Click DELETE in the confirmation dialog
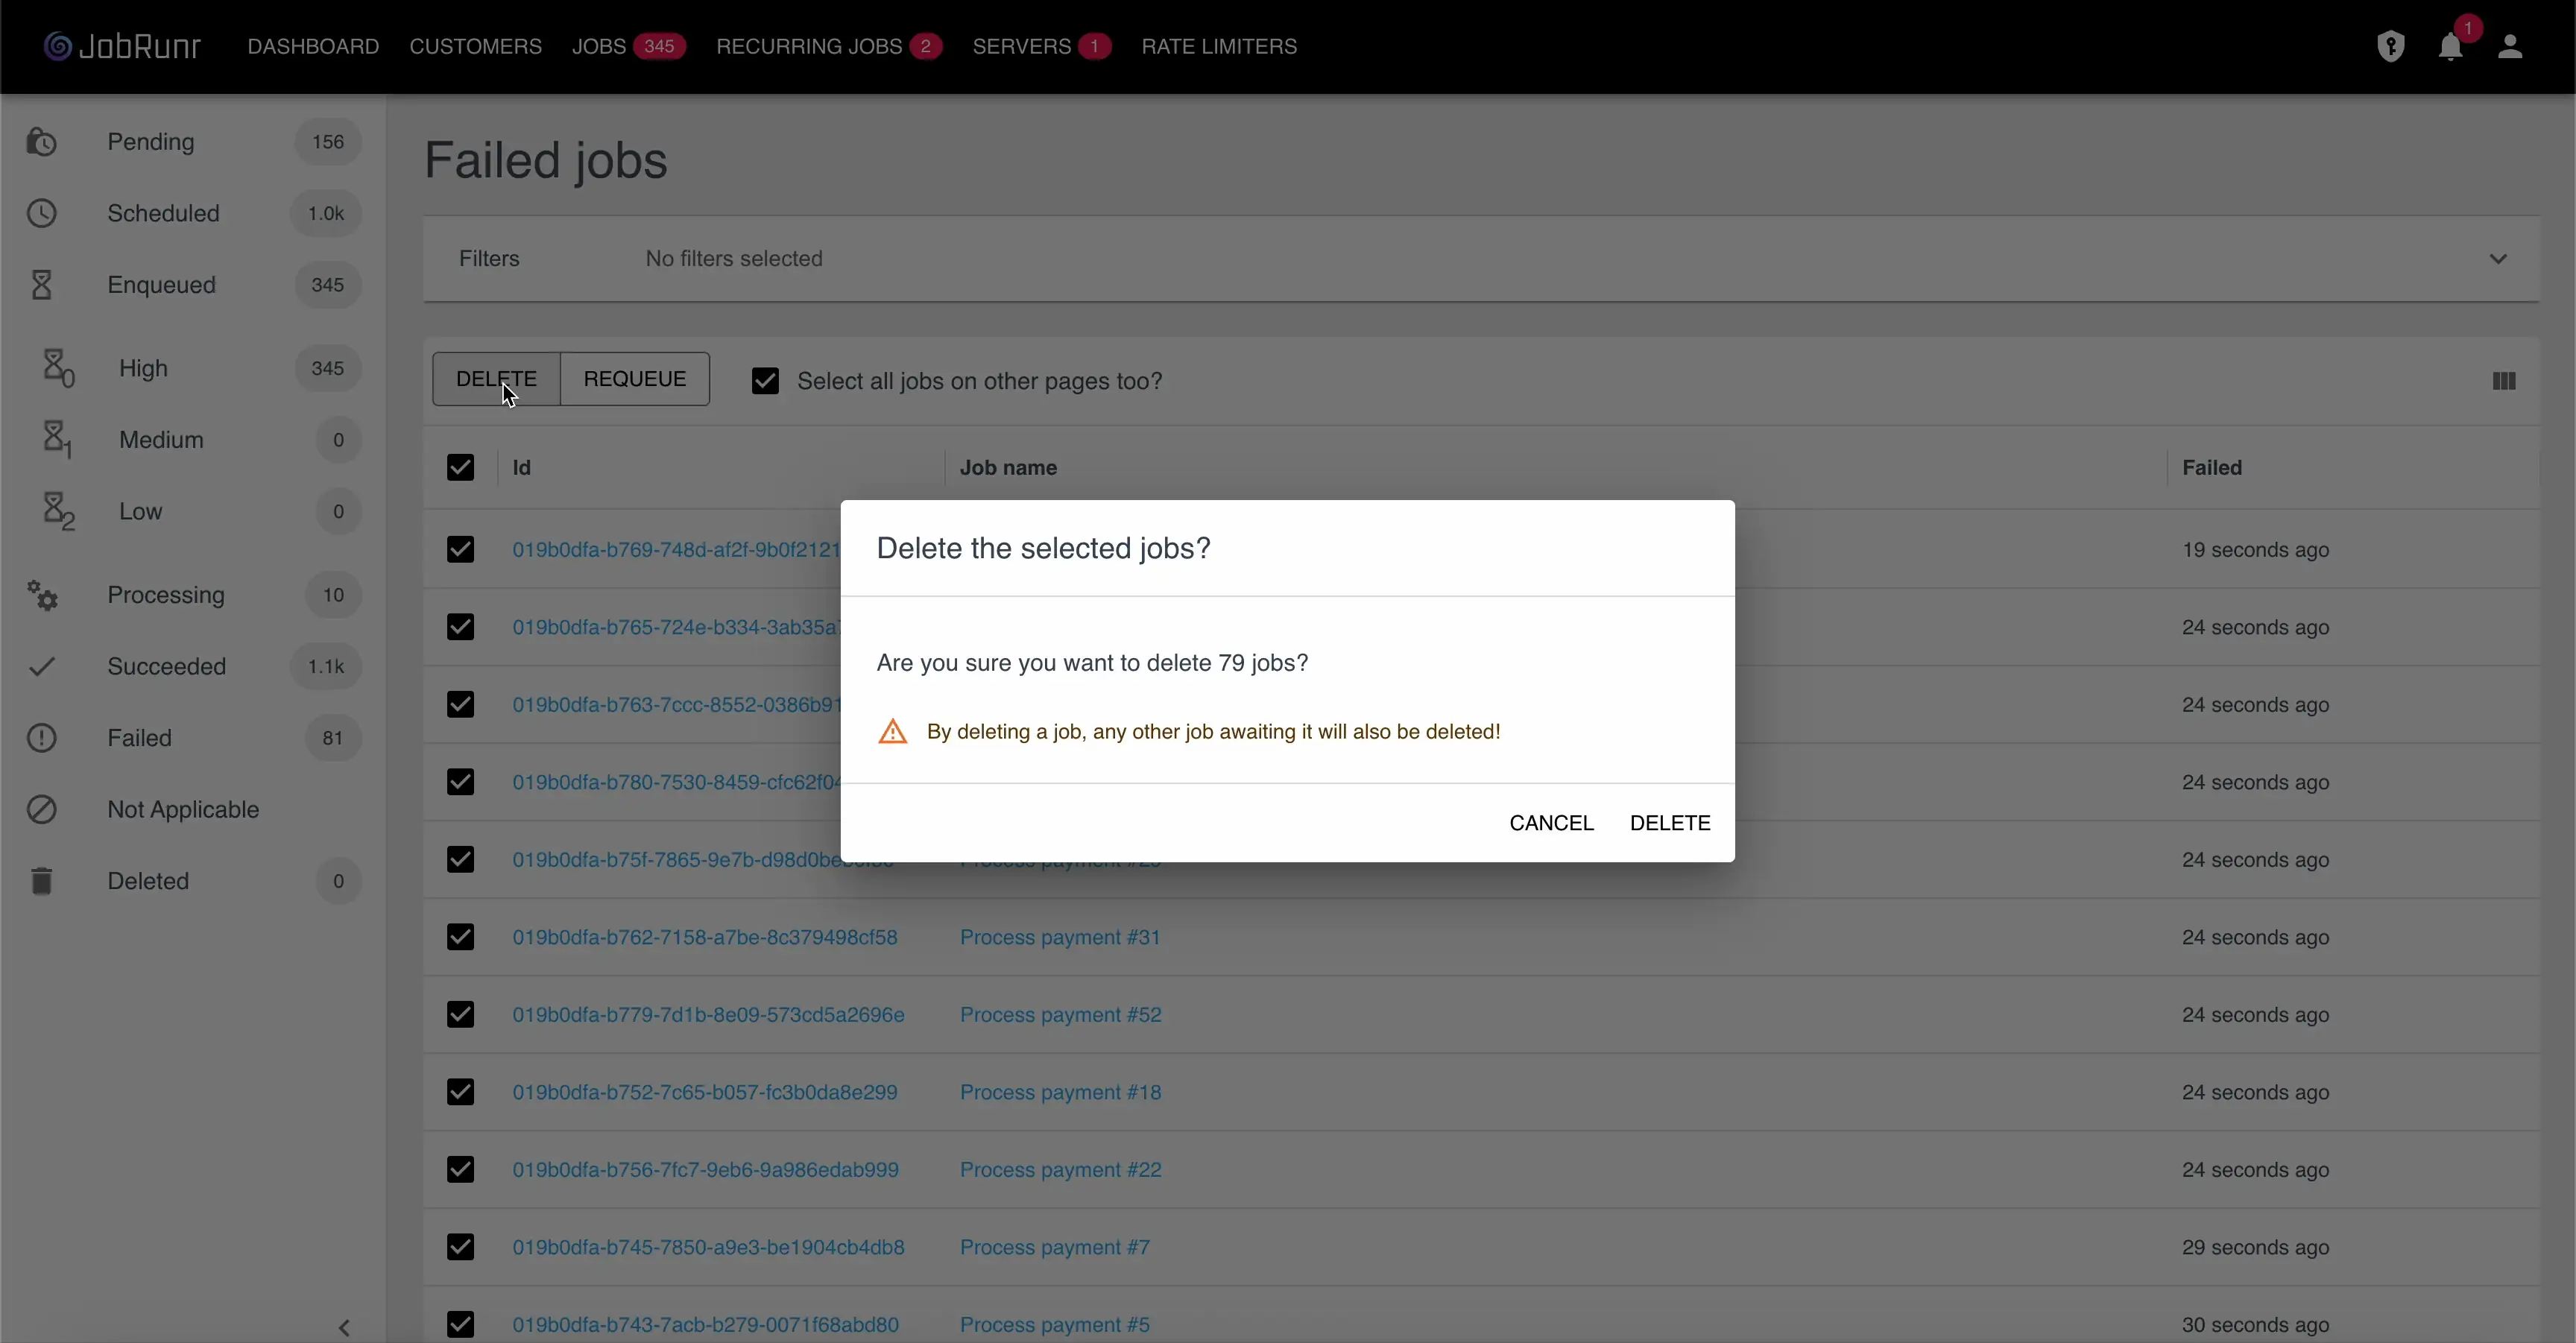2576x1343 pixels. 1668,822
